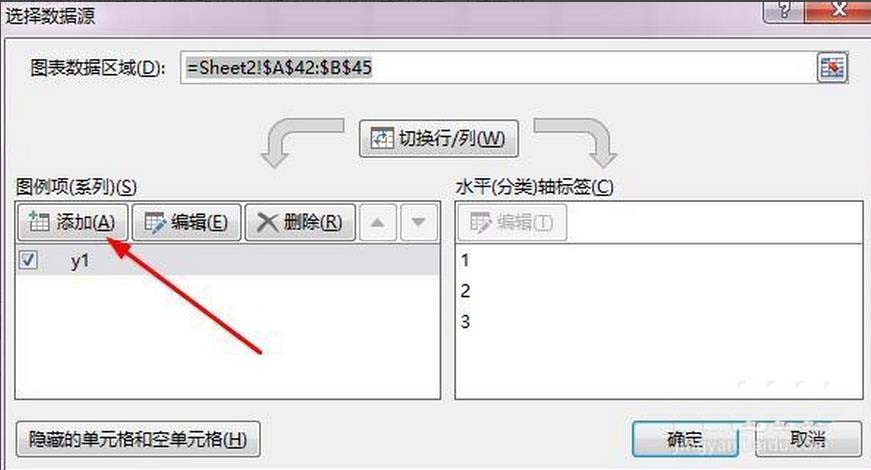Select the y1 series entry
Viewport: 871px width, 470px height.
click(x=228, y=260)
